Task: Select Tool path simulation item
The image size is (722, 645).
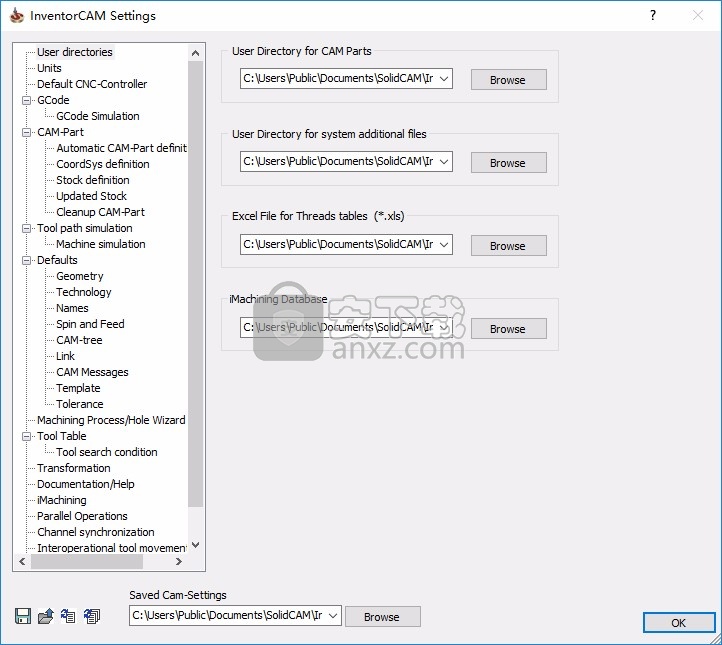Action: coord(85,228)
